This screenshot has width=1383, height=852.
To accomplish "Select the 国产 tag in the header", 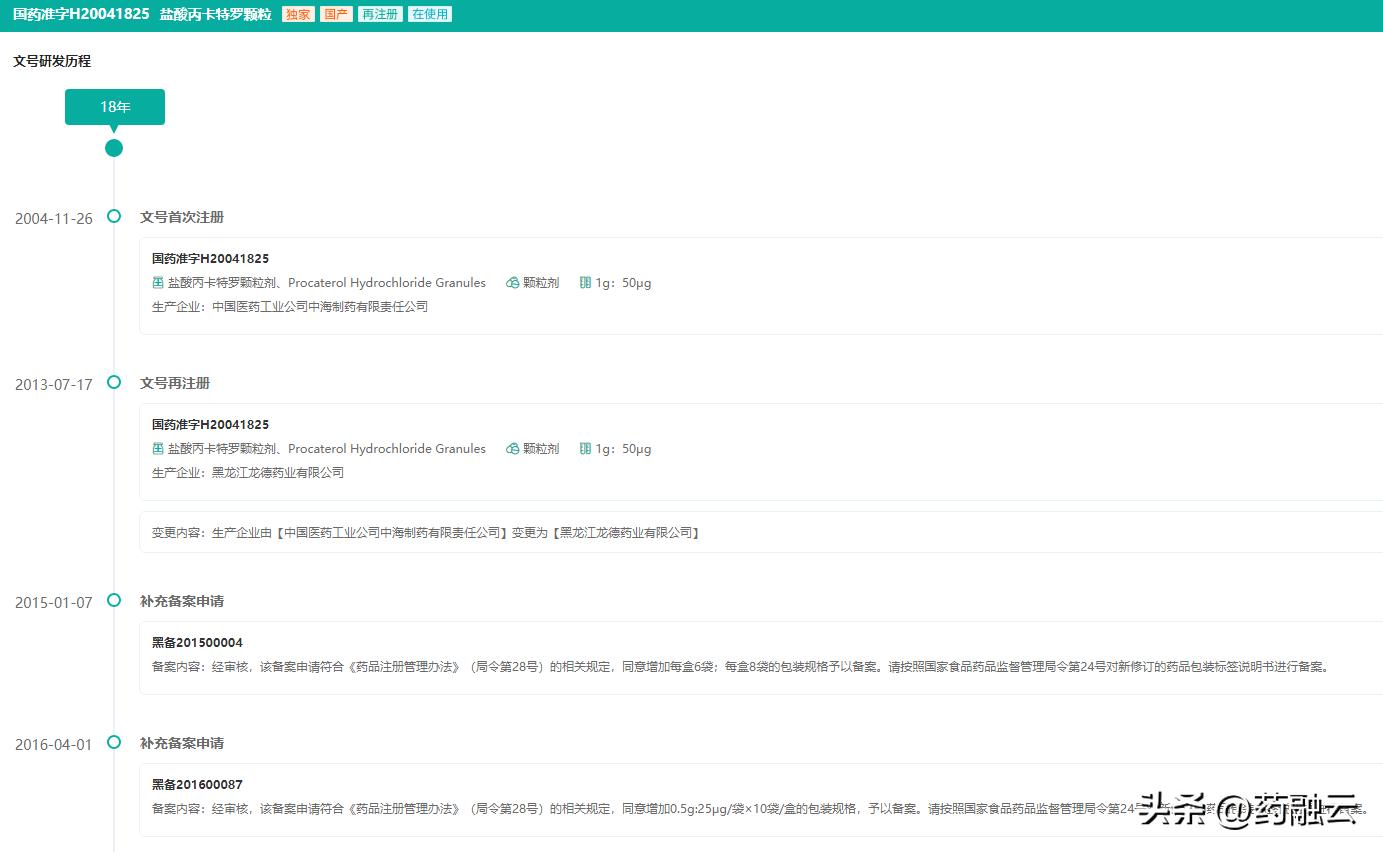I will tap(336, 15).
